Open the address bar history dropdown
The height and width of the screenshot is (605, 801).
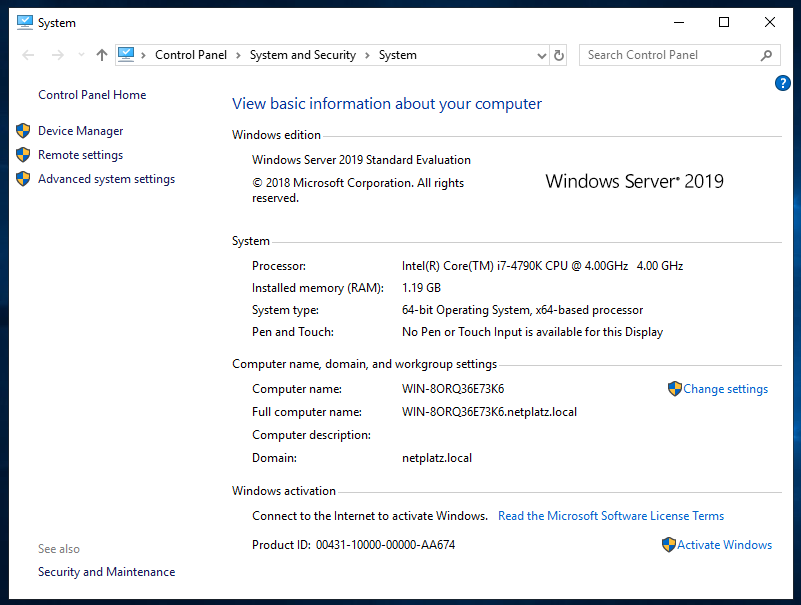click(542, 56)
